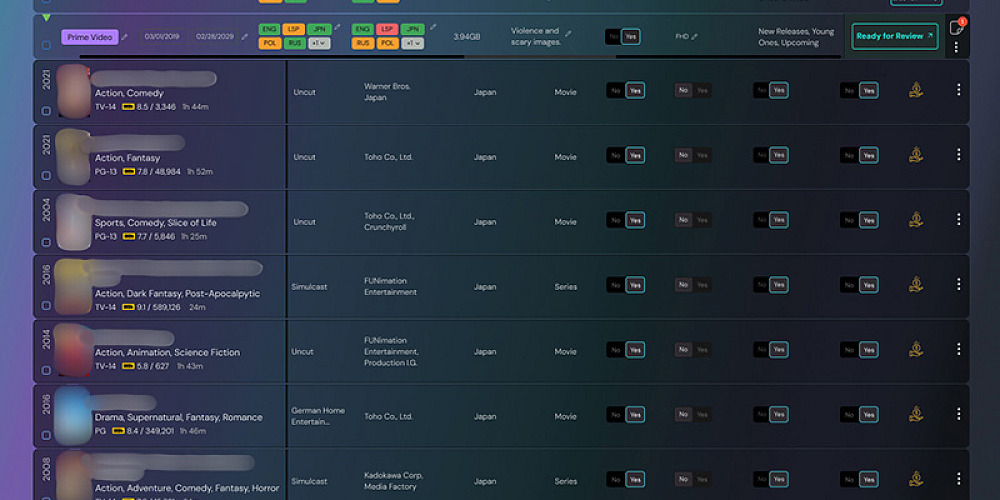Select the Prime Video tag
Viewport: 1000px width, 500px height.
(90, 37)
